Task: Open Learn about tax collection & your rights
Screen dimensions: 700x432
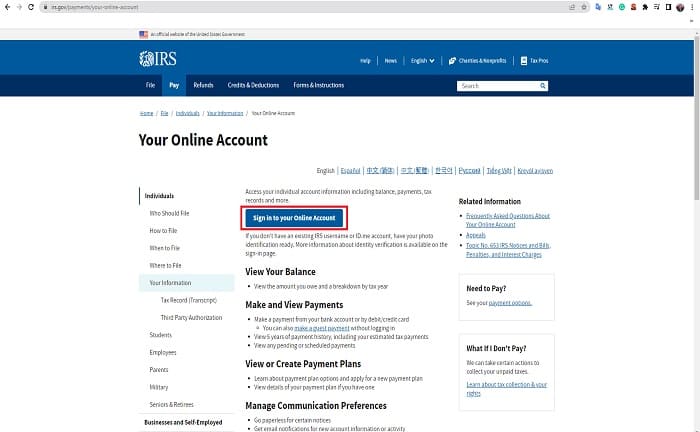Action: (x=507, y=389)
